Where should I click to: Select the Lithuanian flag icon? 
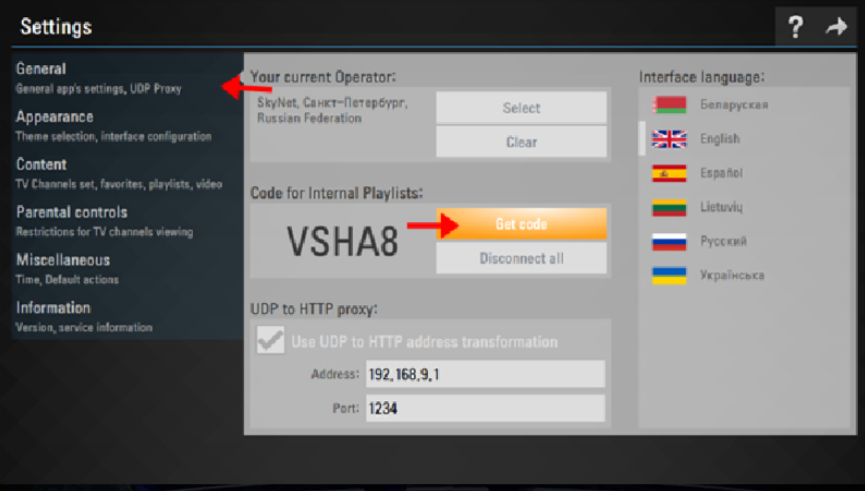click(x=669, y=207)
